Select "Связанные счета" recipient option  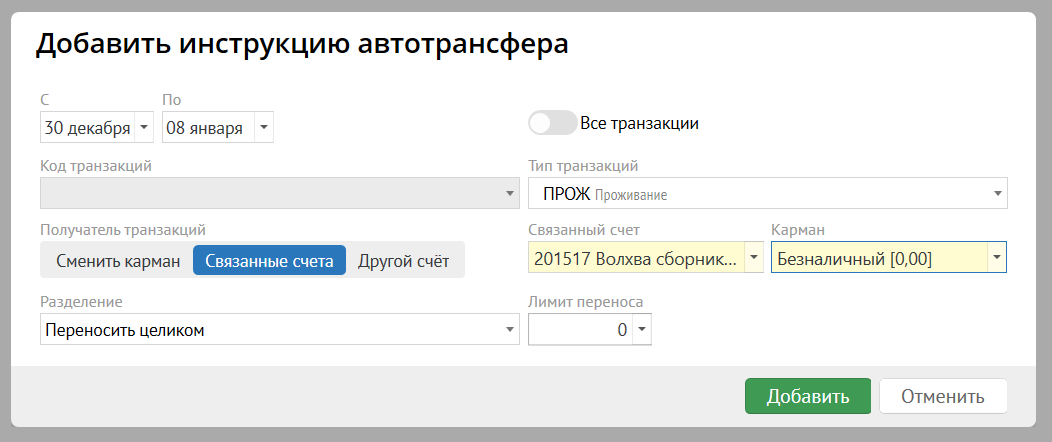[x=269, y=261]
